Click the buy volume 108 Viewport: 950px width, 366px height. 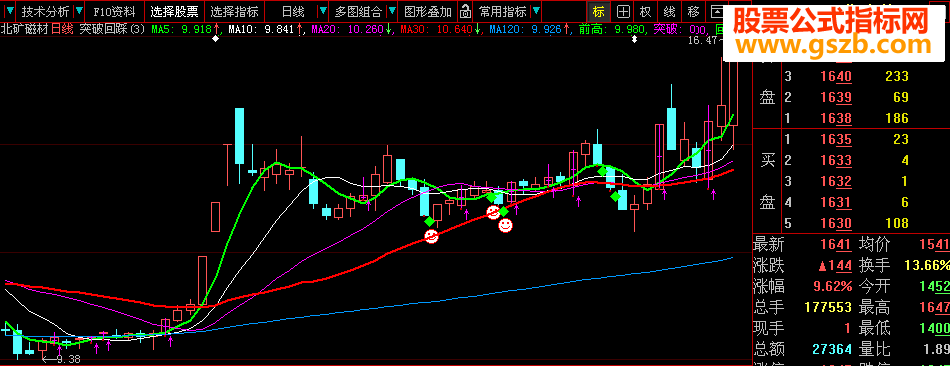[897, 223]
